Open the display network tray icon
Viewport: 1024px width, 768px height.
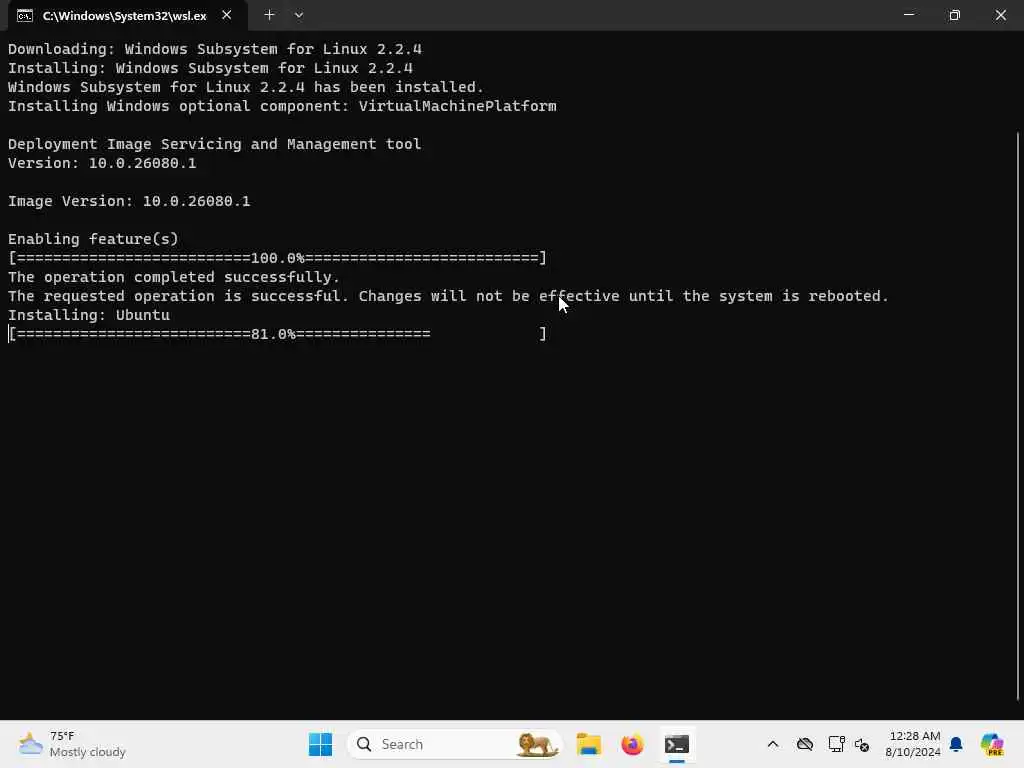[836, 744]
